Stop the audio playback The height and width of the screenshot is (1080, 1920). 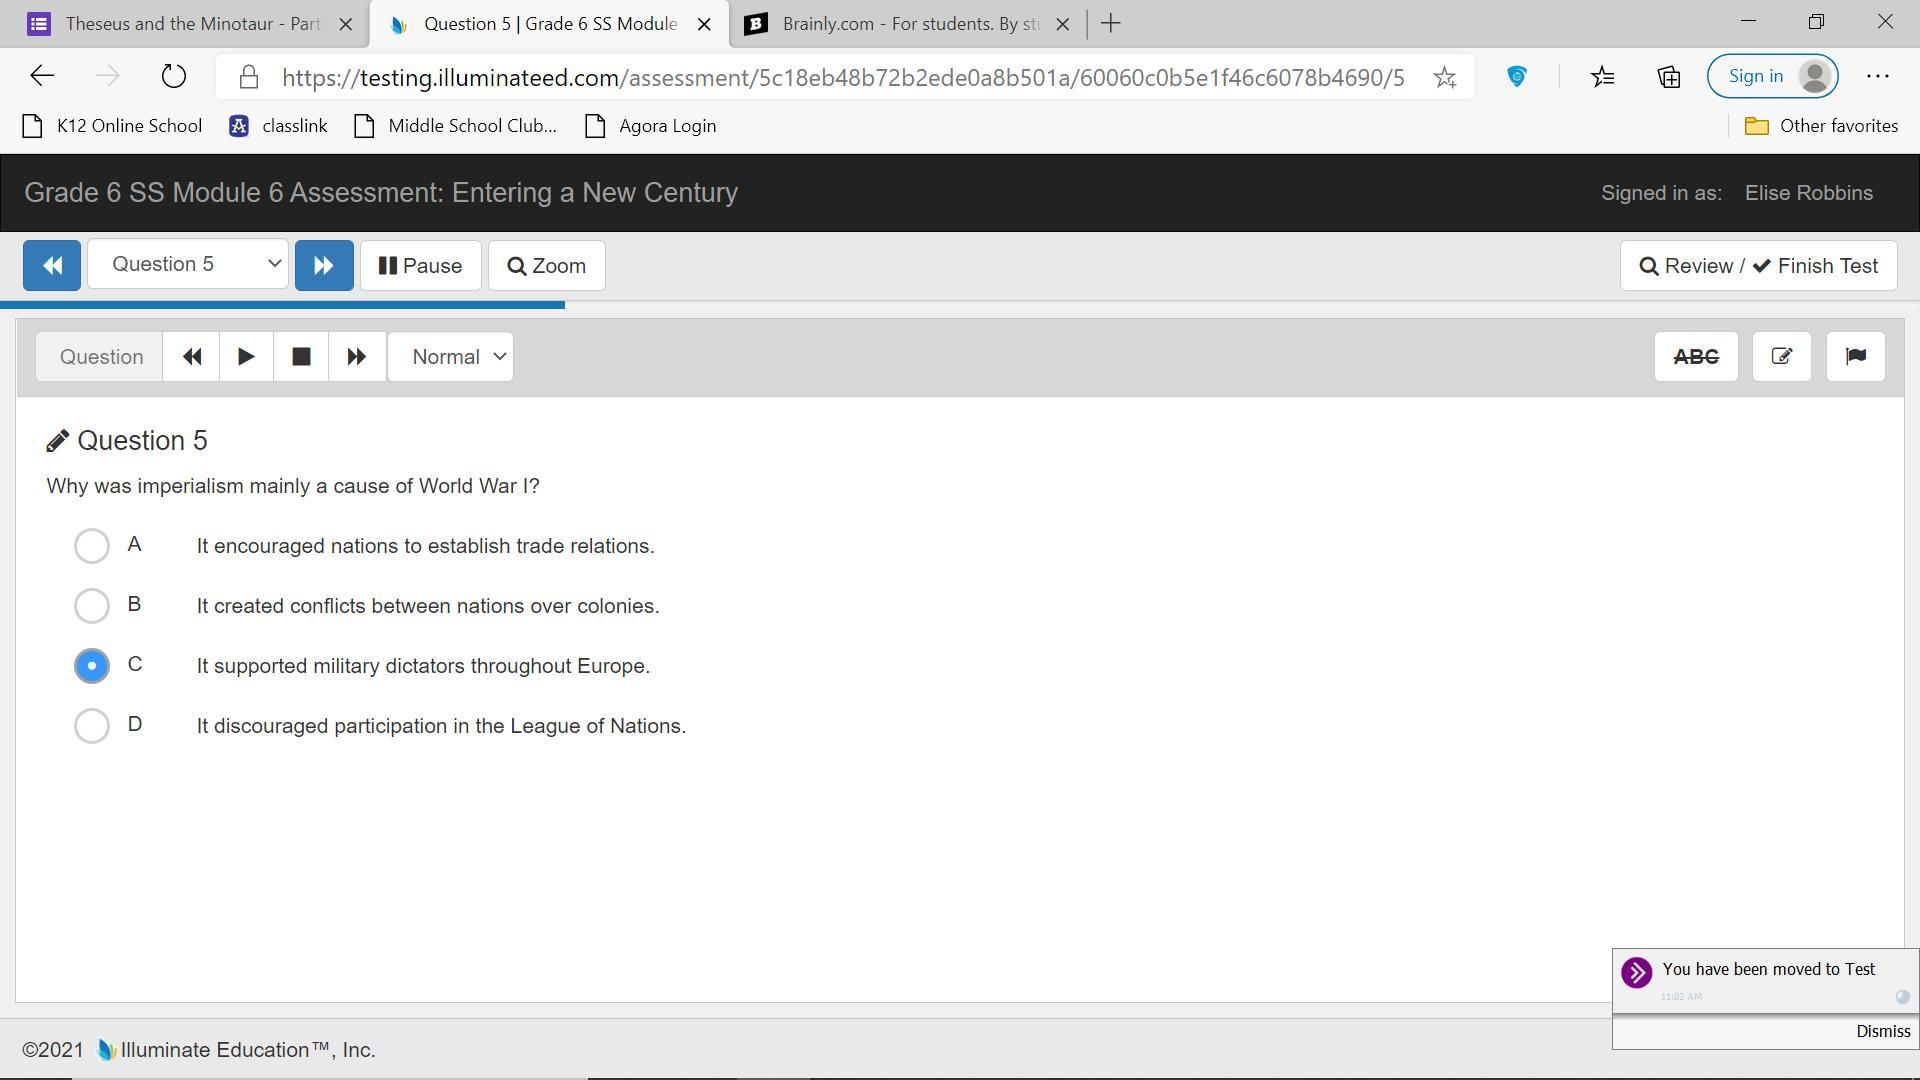[301, 357]
